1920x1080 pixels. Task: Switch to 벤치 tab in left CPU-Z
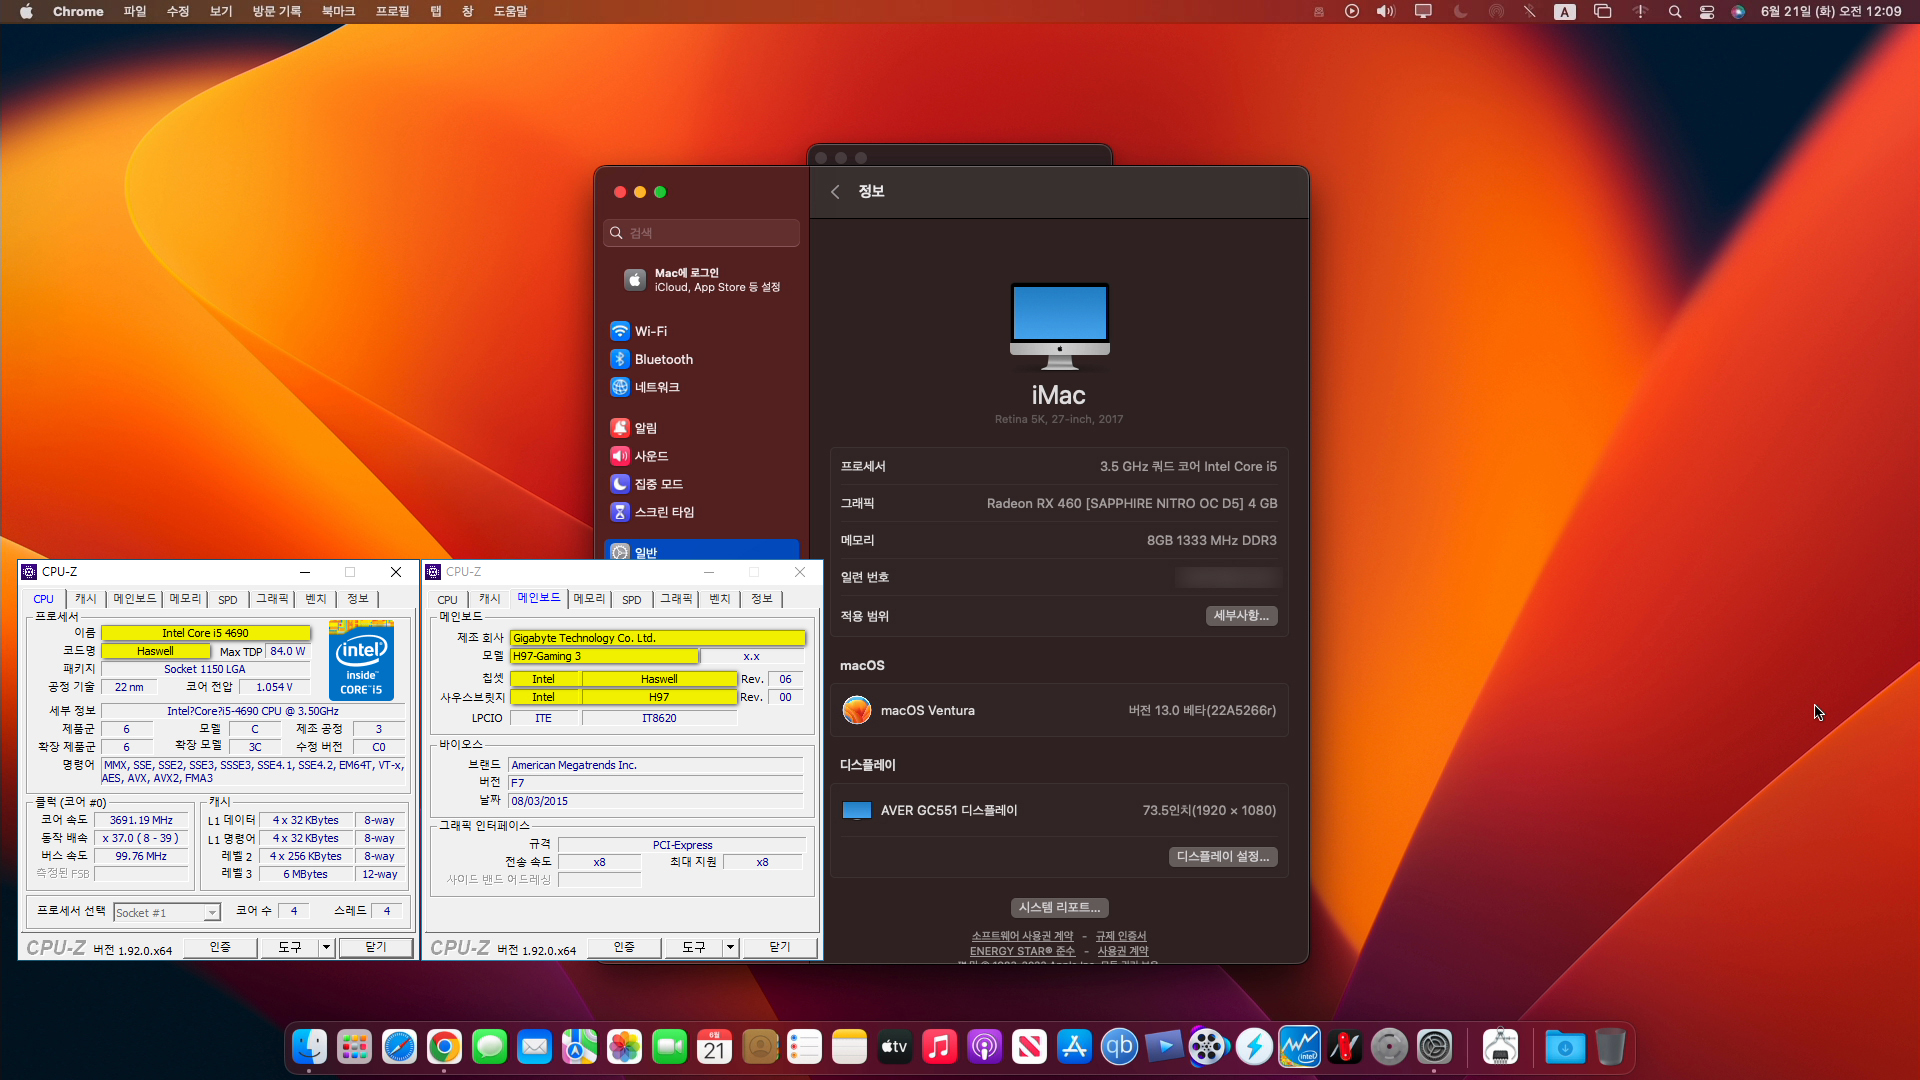coord(316,599)
